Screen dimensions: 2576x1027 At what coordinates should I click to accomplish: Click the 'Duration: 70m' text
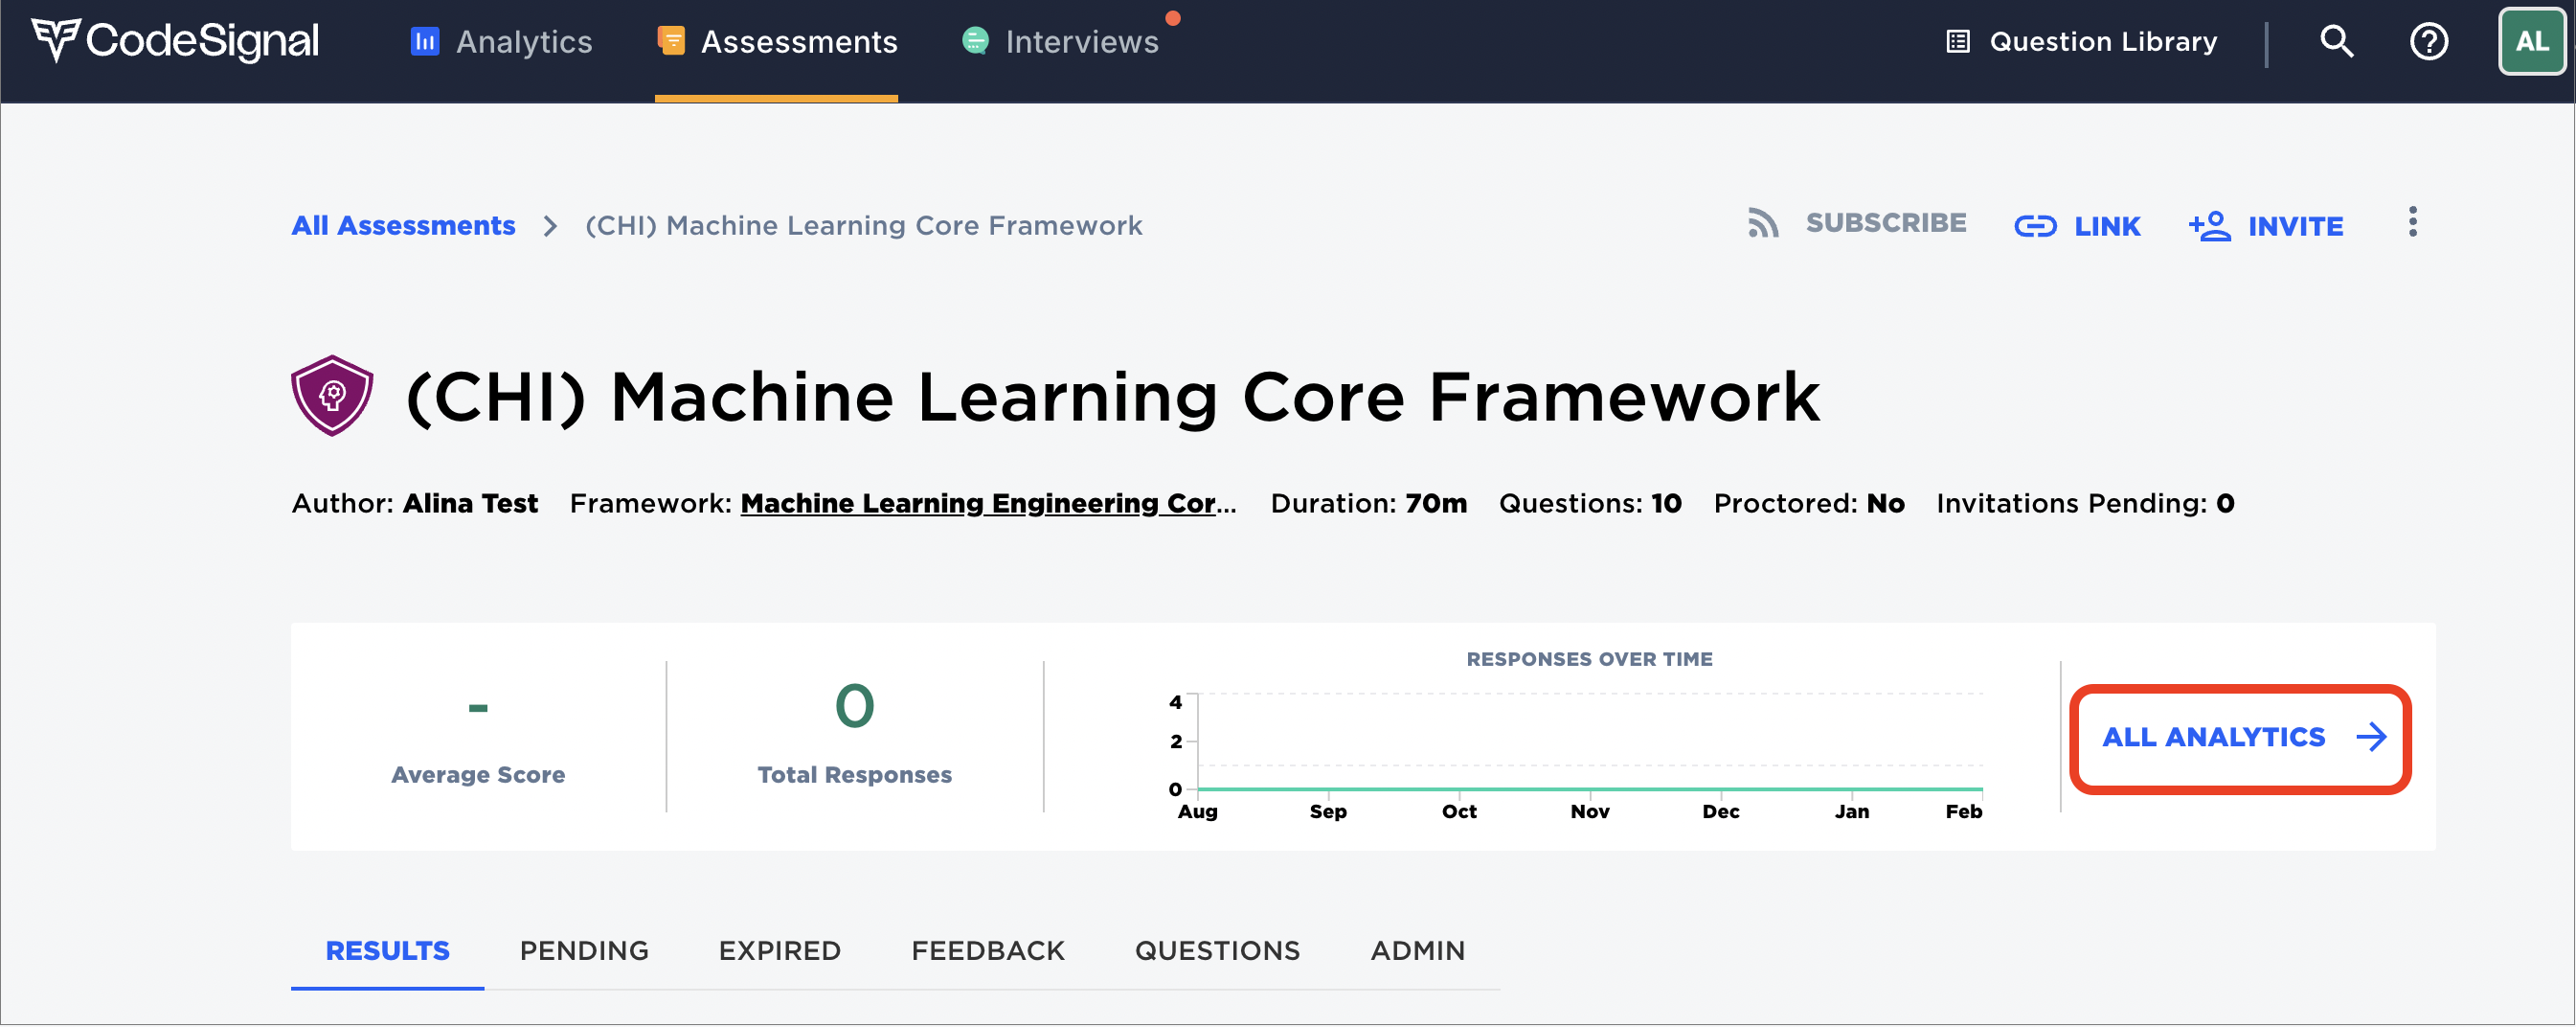coord(1369,504)
